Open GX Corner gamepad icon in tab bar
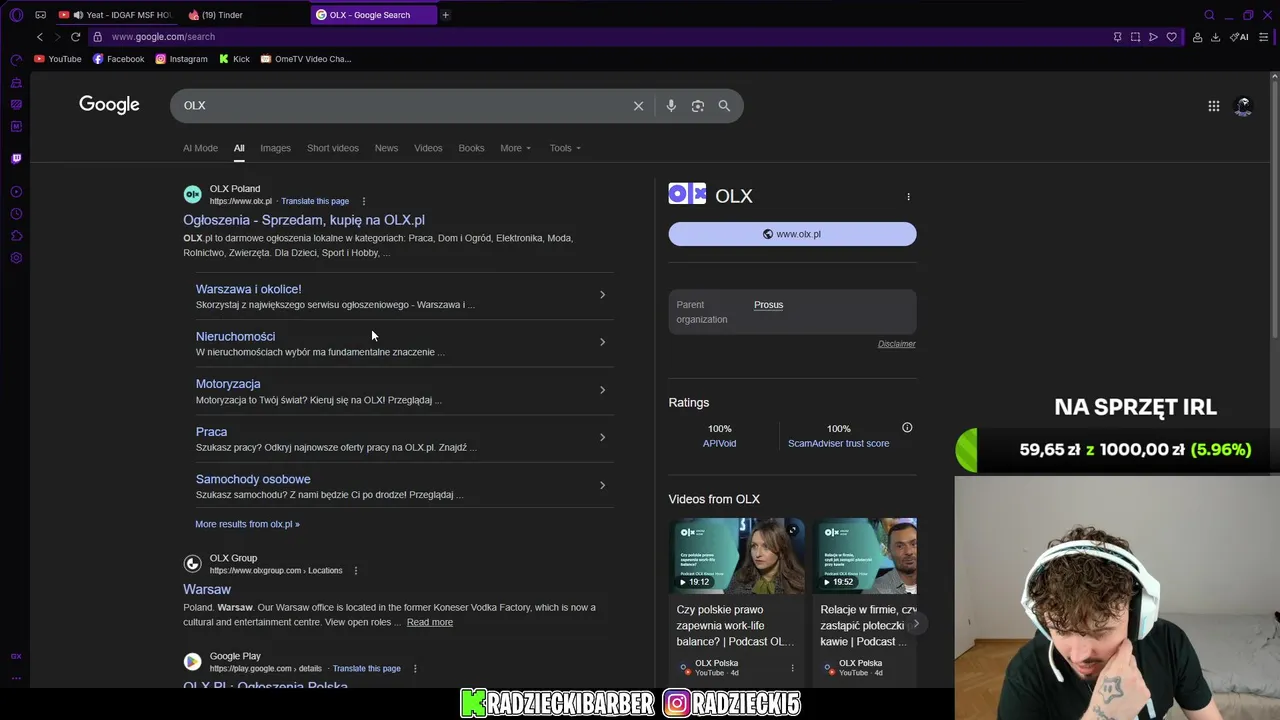Image resolution: width=1280 pixels, height=720 pixels. pyautogui.click(x=41, y=15)
